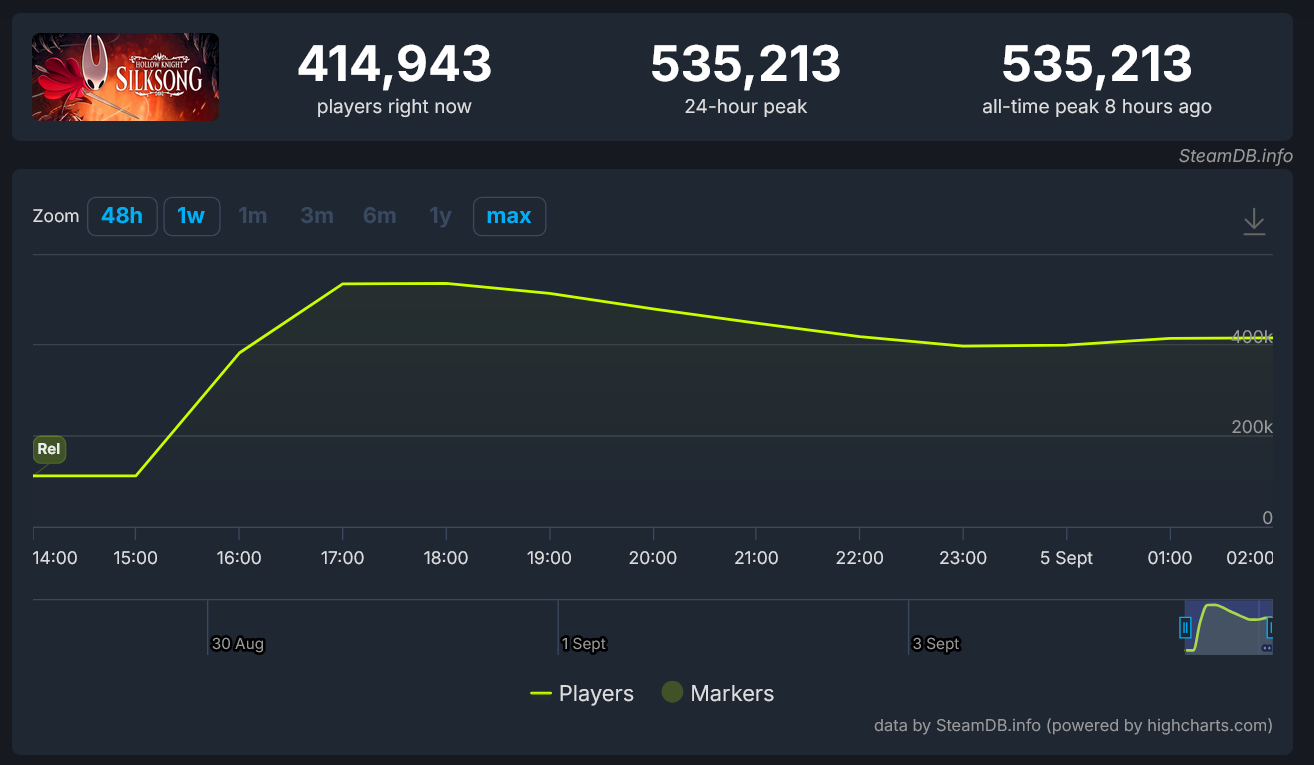
Task: Click the 19:00 x-axis label
Action: pos(549,558)
